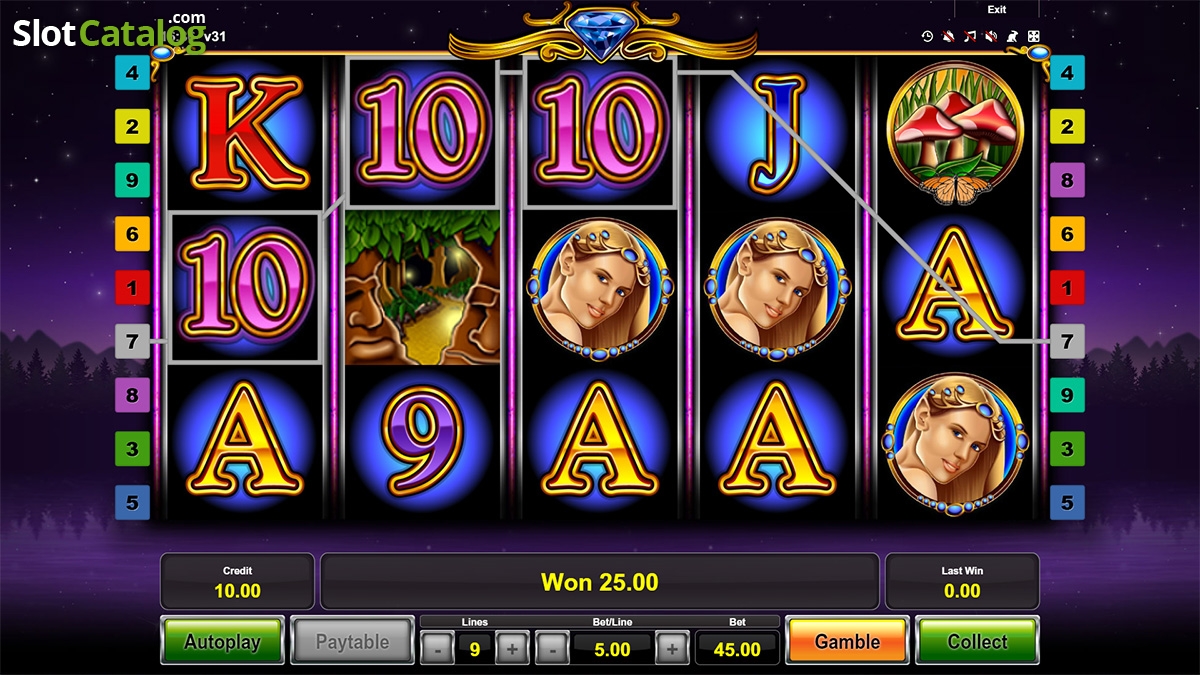Select blue payline 5 marker on right
The image size is (1200, 675).
(x=1067, y=503)
